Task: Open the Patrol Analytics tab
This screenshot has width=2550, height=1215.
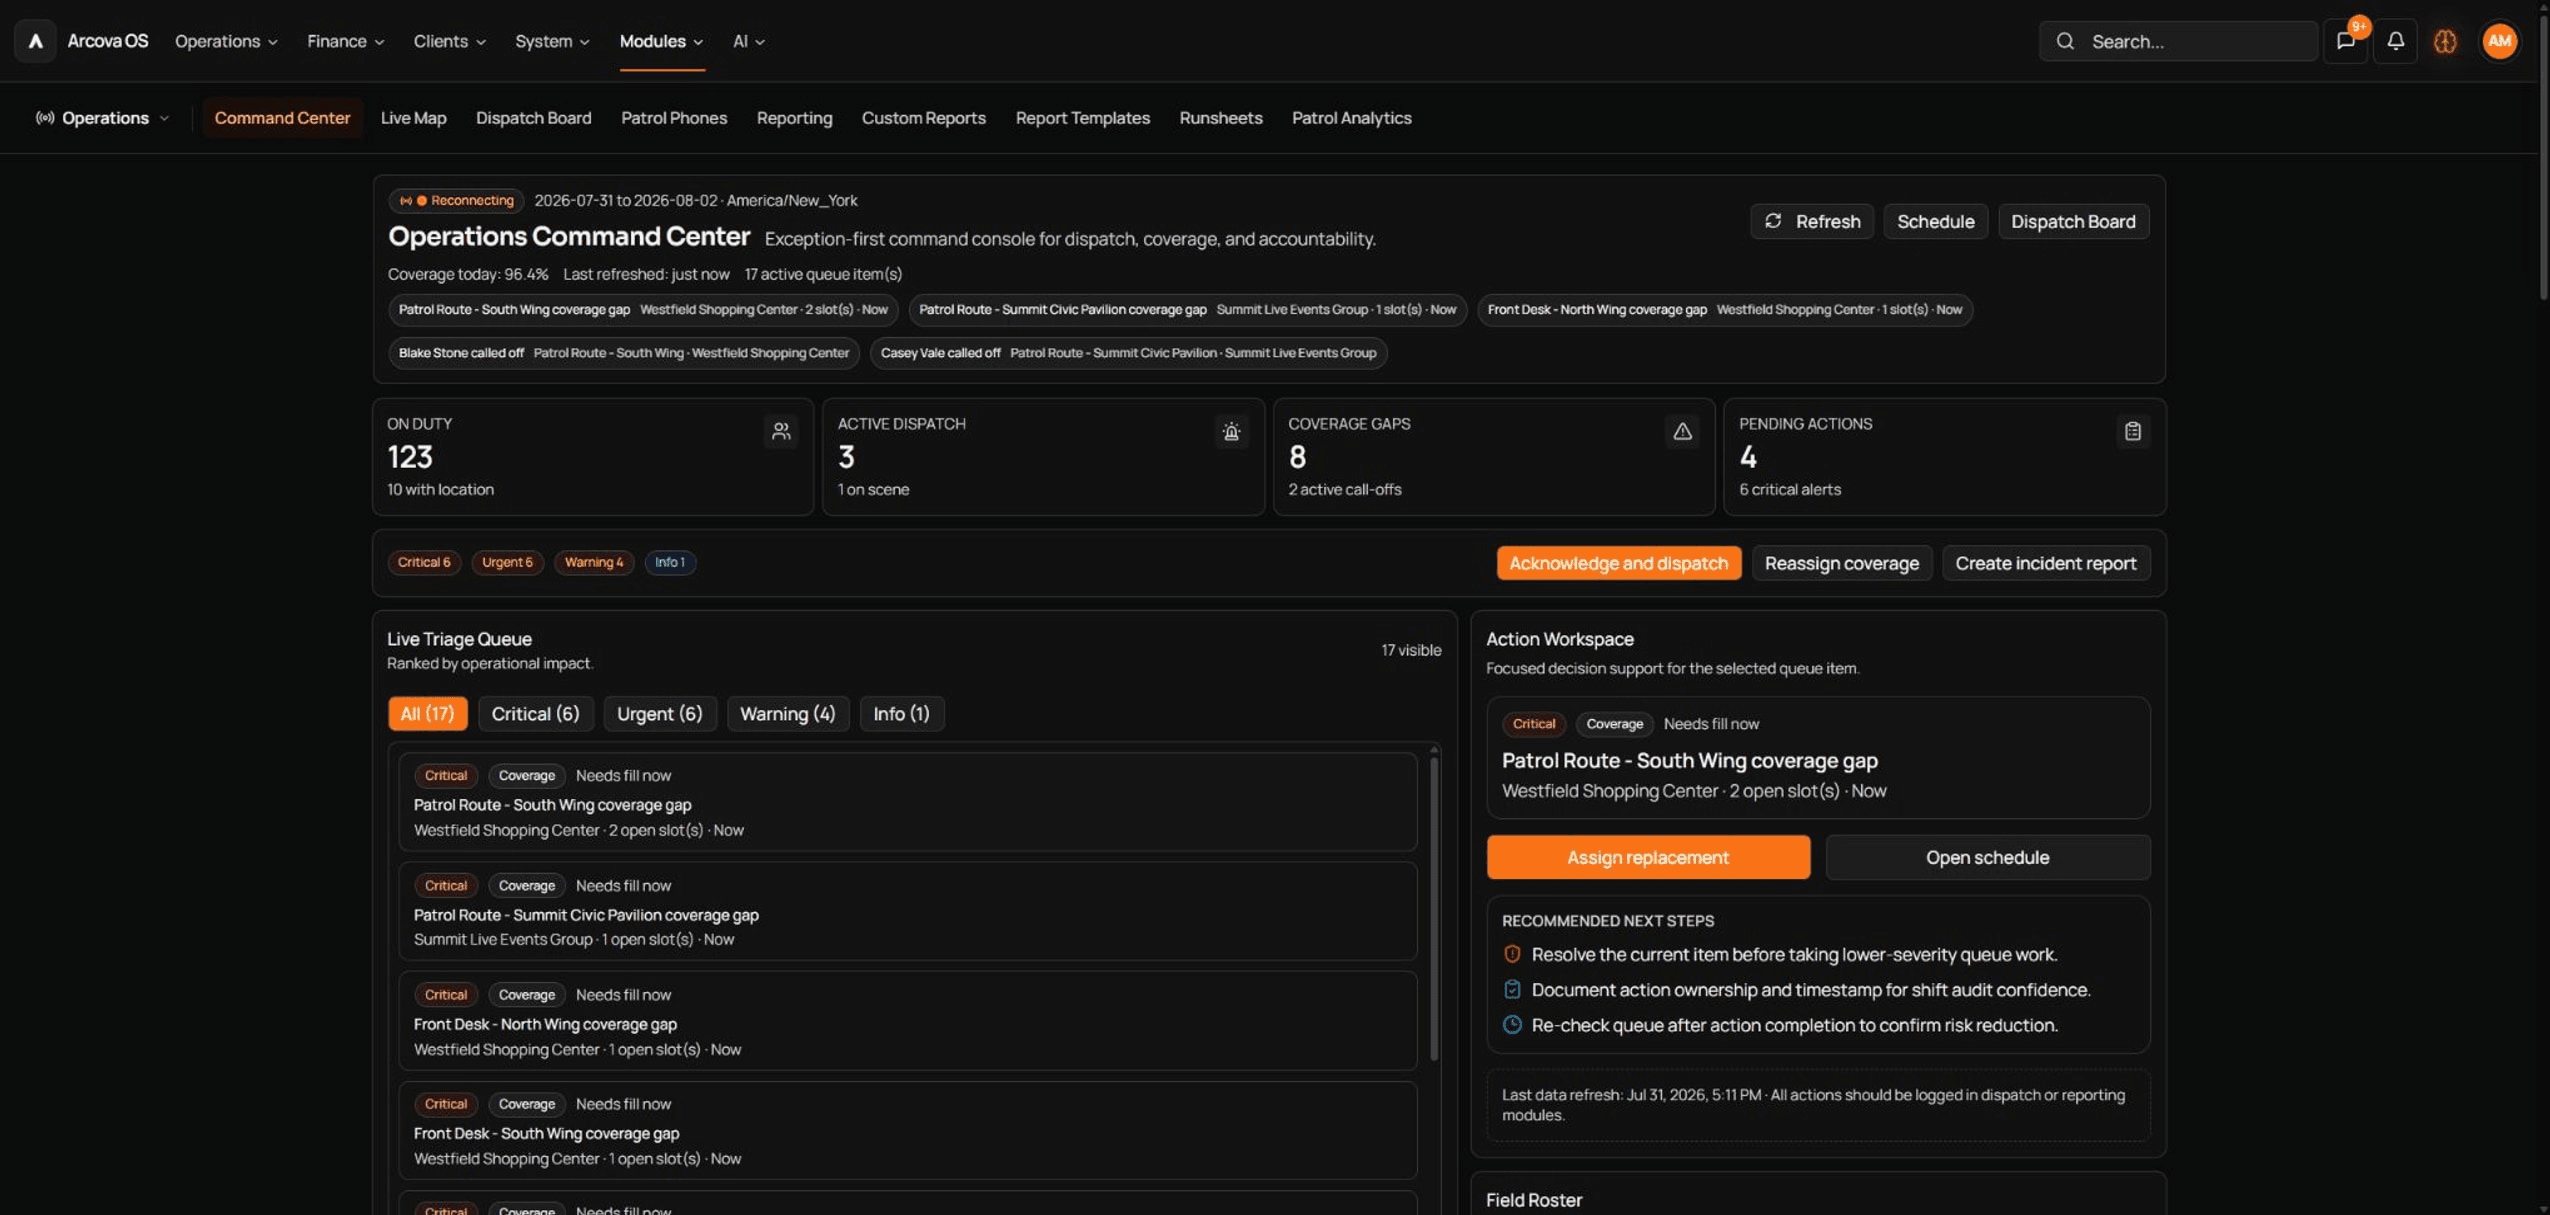Action: coord(1351,118)
